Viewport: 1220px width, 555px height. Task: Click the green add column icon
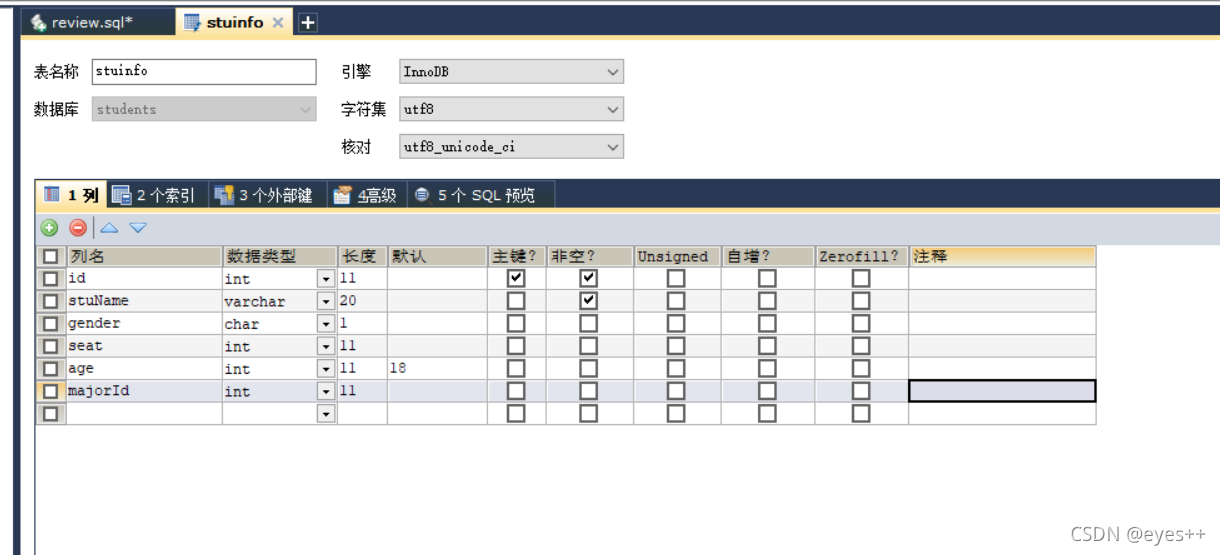point(49,228)
